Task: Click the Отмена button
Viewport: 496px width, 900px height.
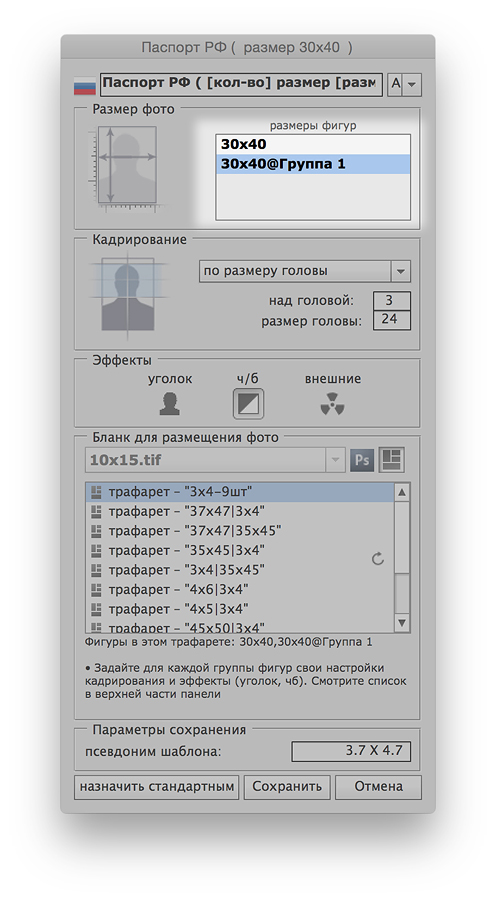Action: pos(378,787)
